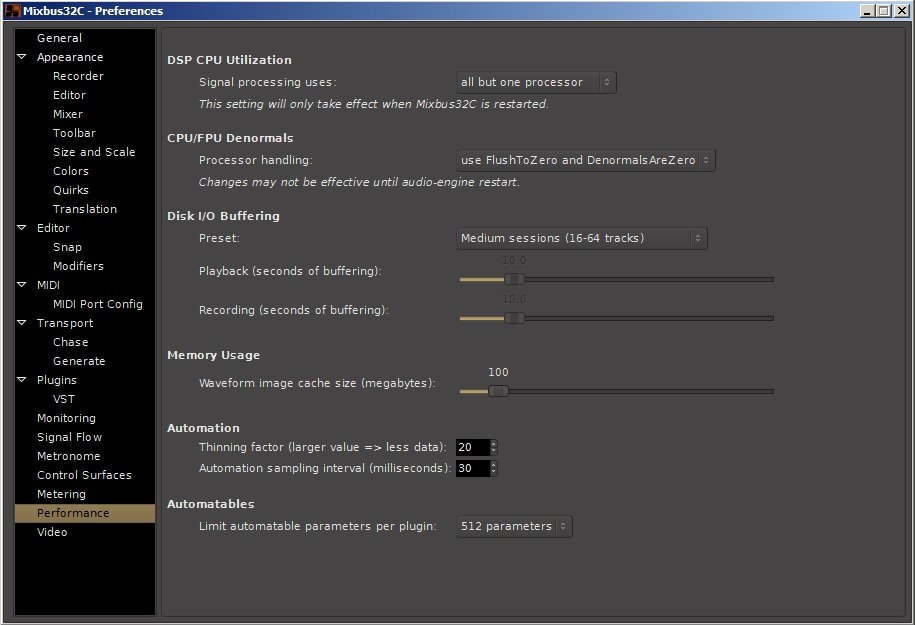Decrease the Thinning factor with down arrow
The height and width of the screenshot is (625, 915).
click(x=494, y=451)
